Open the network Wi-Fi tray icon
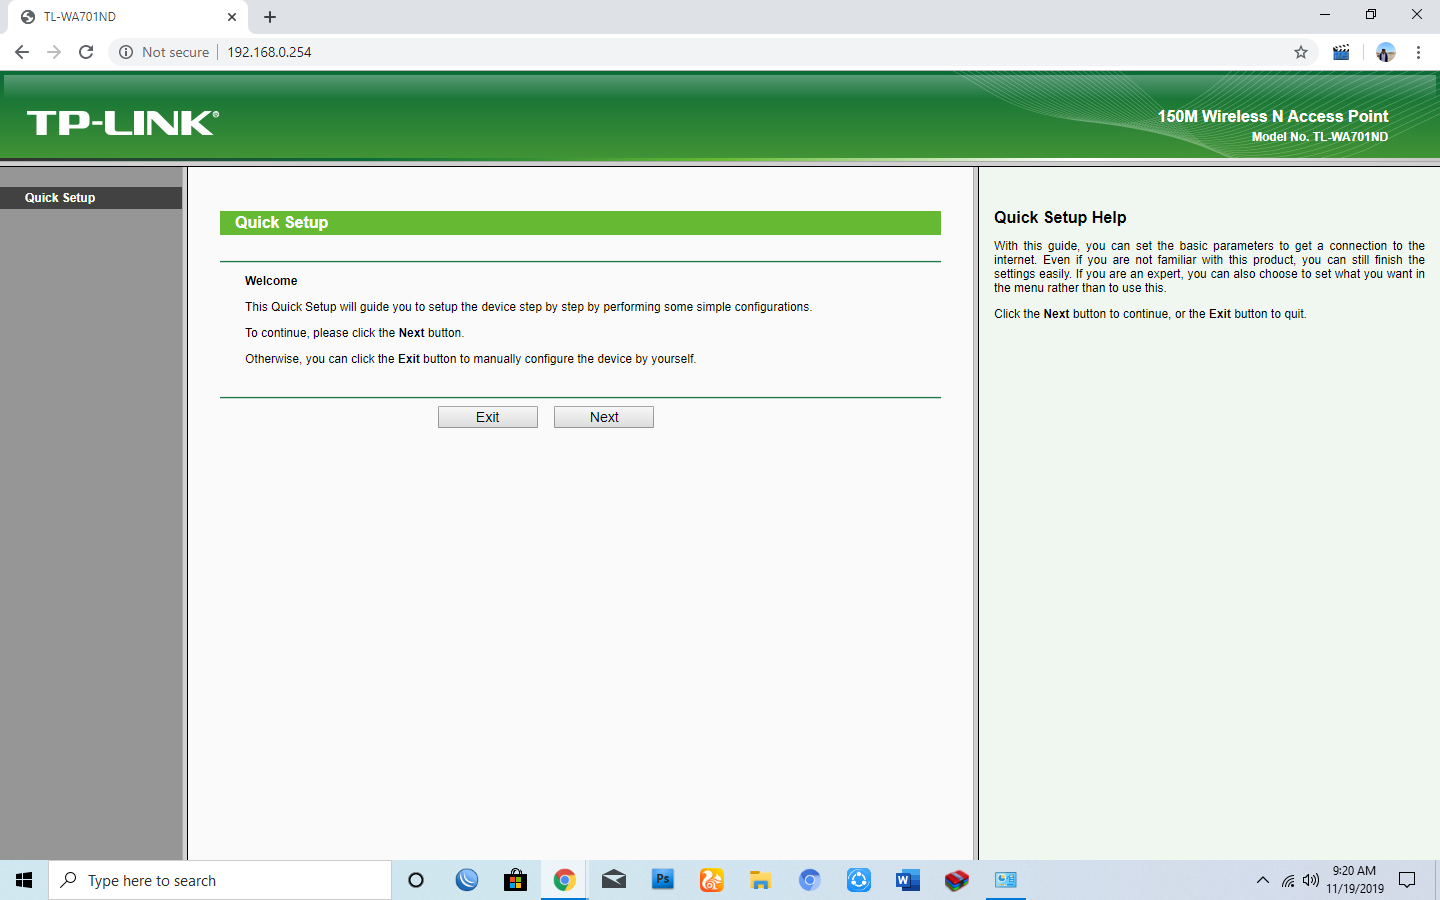The image size is (1440, 900). [1288, 880]
